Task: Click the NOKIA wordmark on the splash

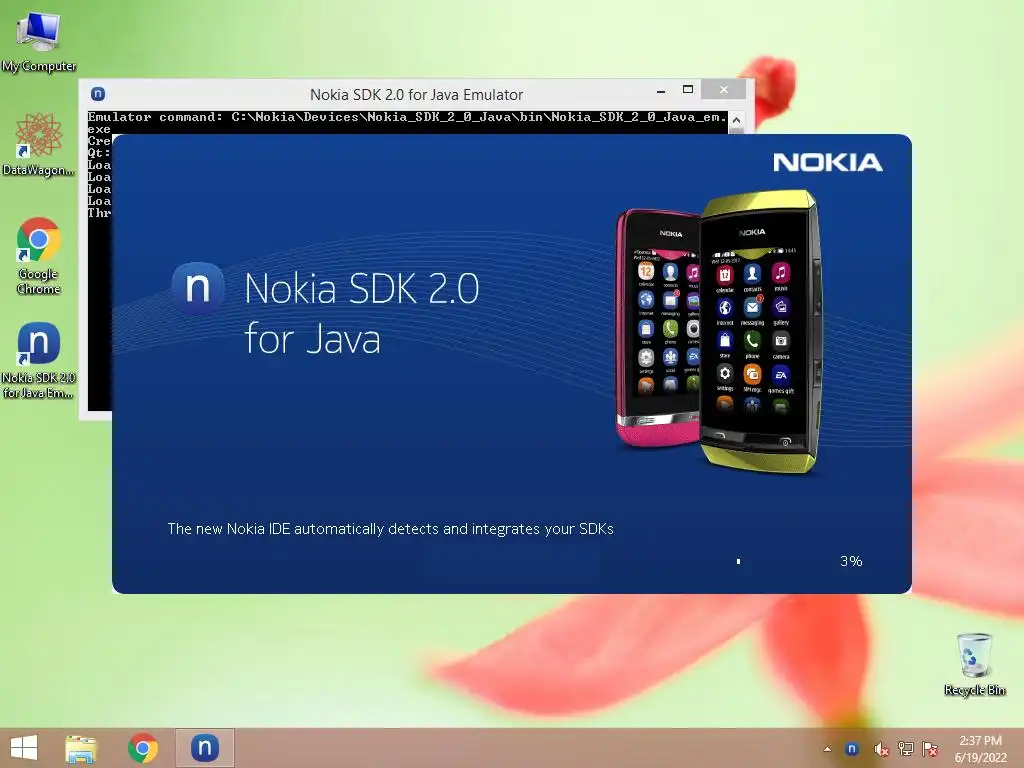Action: click(827, 163)
